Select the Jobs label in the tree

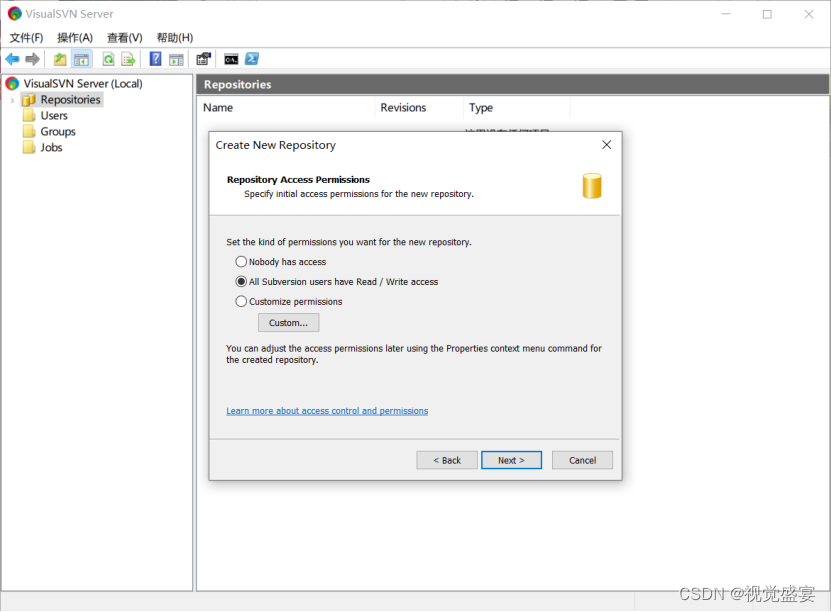(51, 147)
